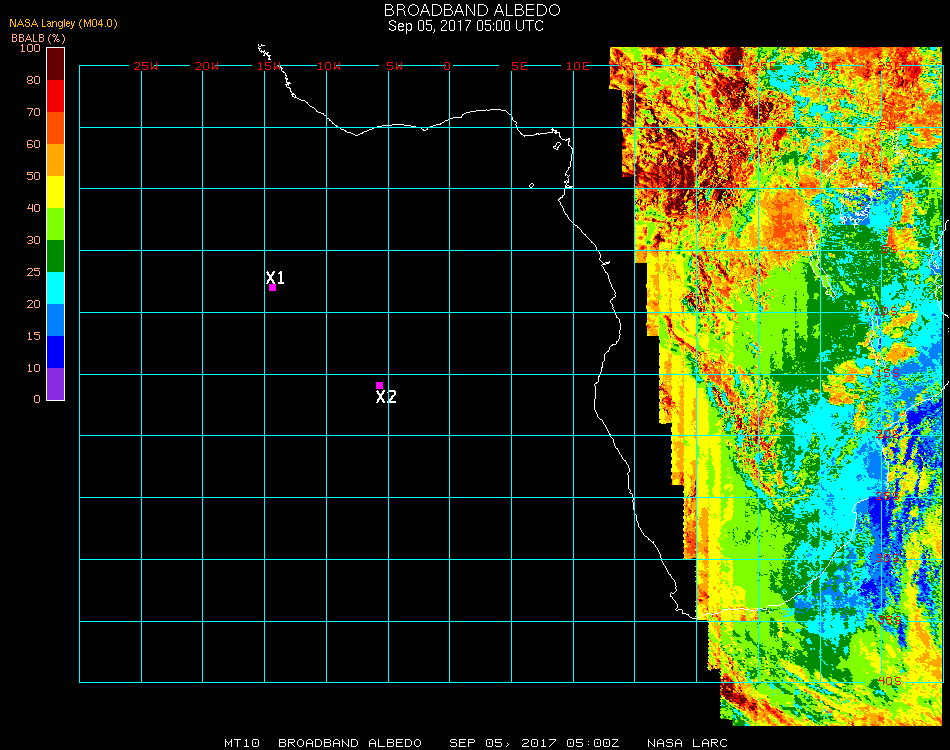Viewport: 950px width, 750px height.
Task: Click the 10S latitude label
Action: click(x=885, y=311)
